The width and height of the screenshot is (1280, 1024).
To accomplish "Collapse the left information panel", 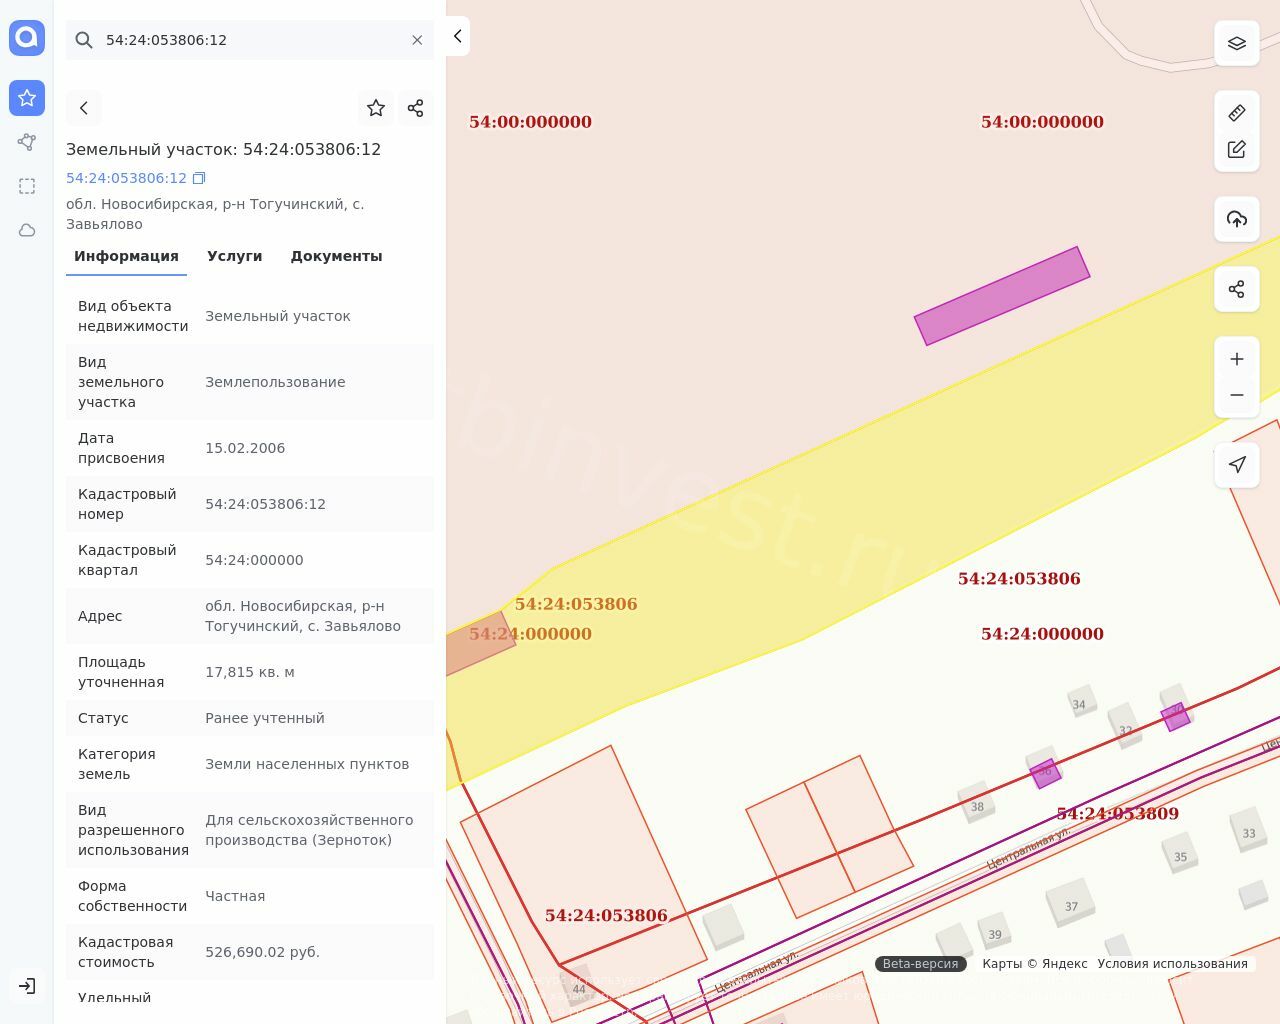I will click(458, 36).
